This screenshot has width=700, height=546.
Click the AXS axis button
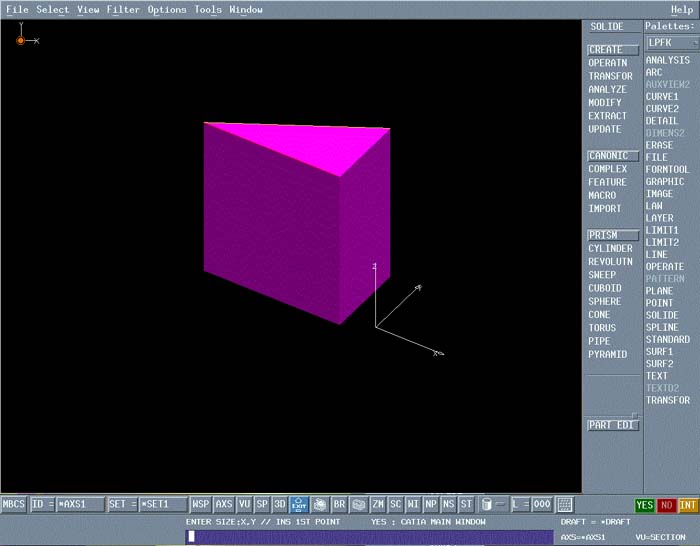click(x=224, y=505)
